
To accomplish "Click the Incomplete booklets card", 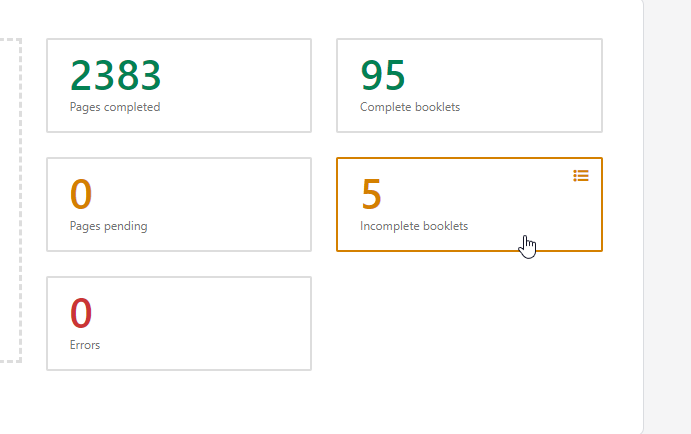I will coord(469,204).
